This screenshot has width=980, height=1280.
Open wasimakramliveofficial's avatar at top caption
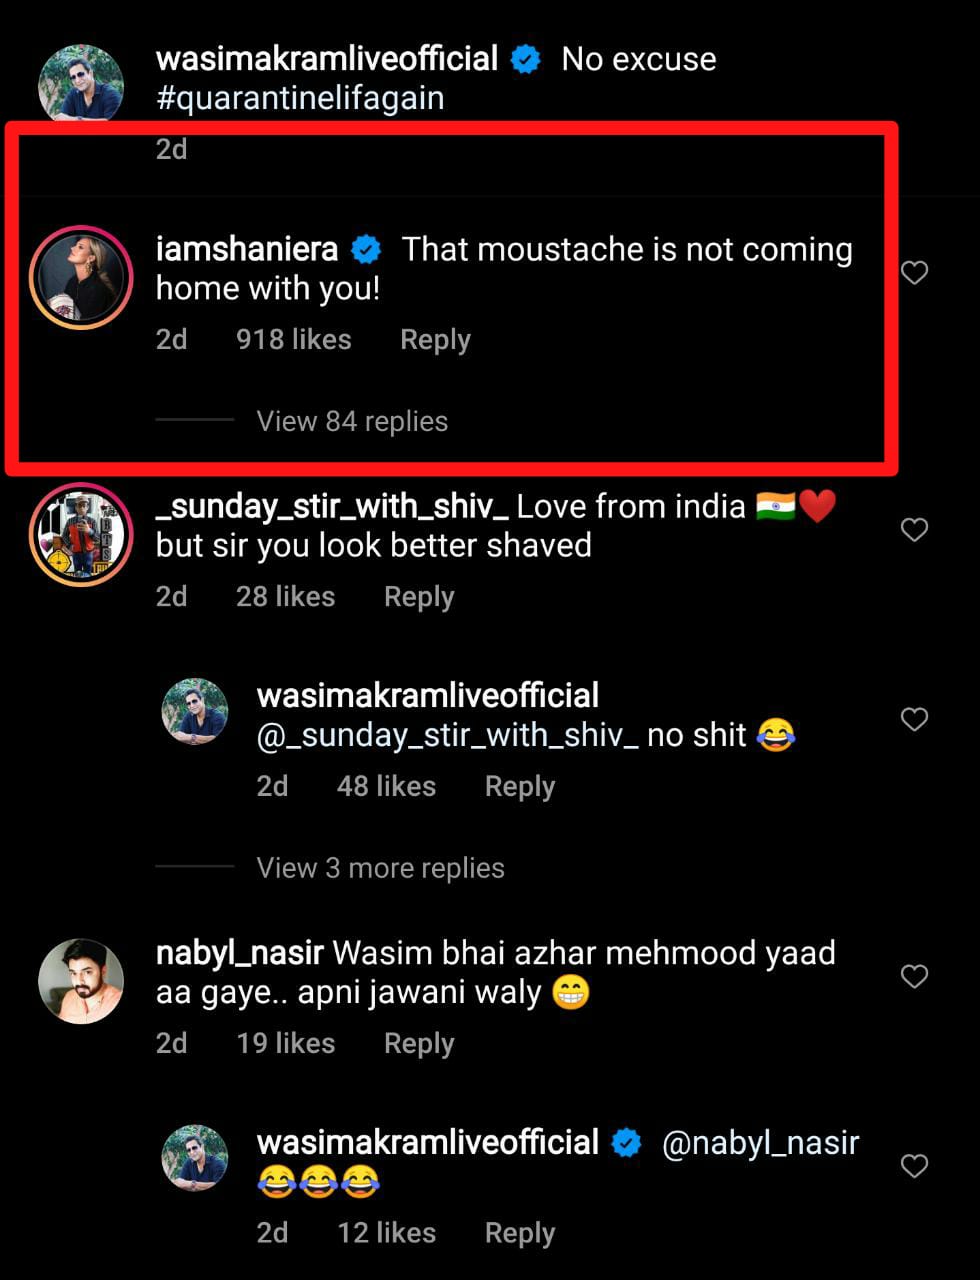coord(81,84)
